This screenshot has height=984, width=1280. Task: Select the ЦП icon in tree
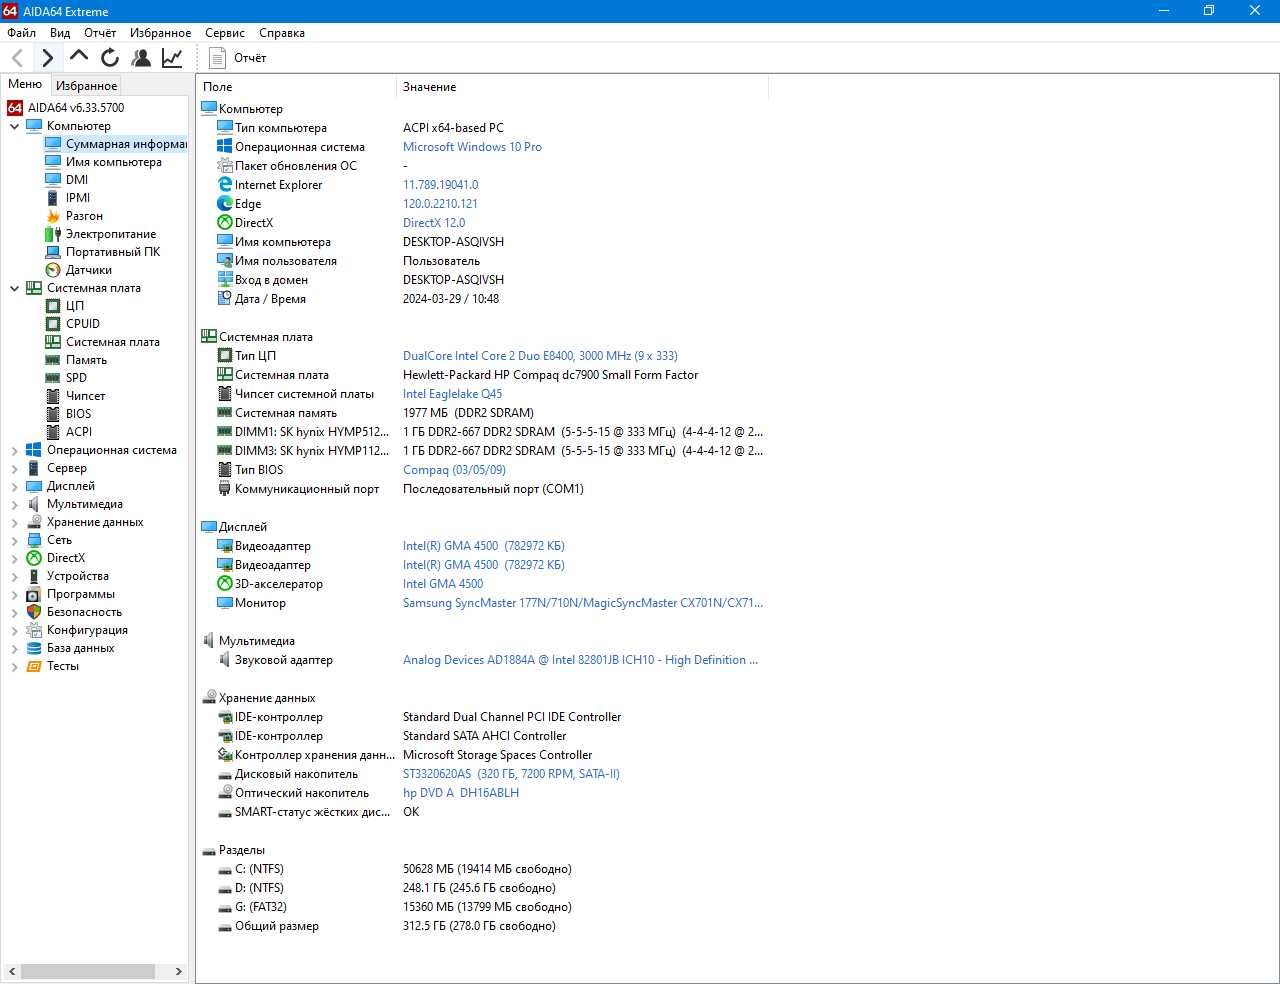[x=53, y=306]
